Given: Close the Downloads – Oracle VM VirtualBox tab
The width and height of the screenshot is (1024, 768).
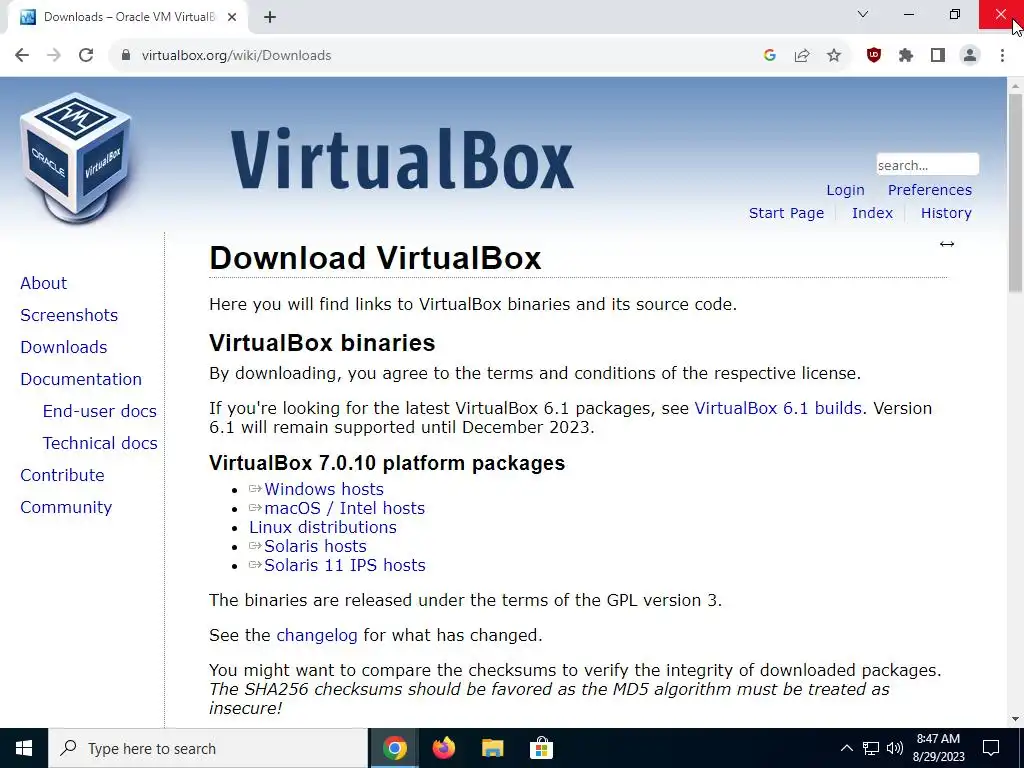Looking at the screenshot, I should 232,17.
